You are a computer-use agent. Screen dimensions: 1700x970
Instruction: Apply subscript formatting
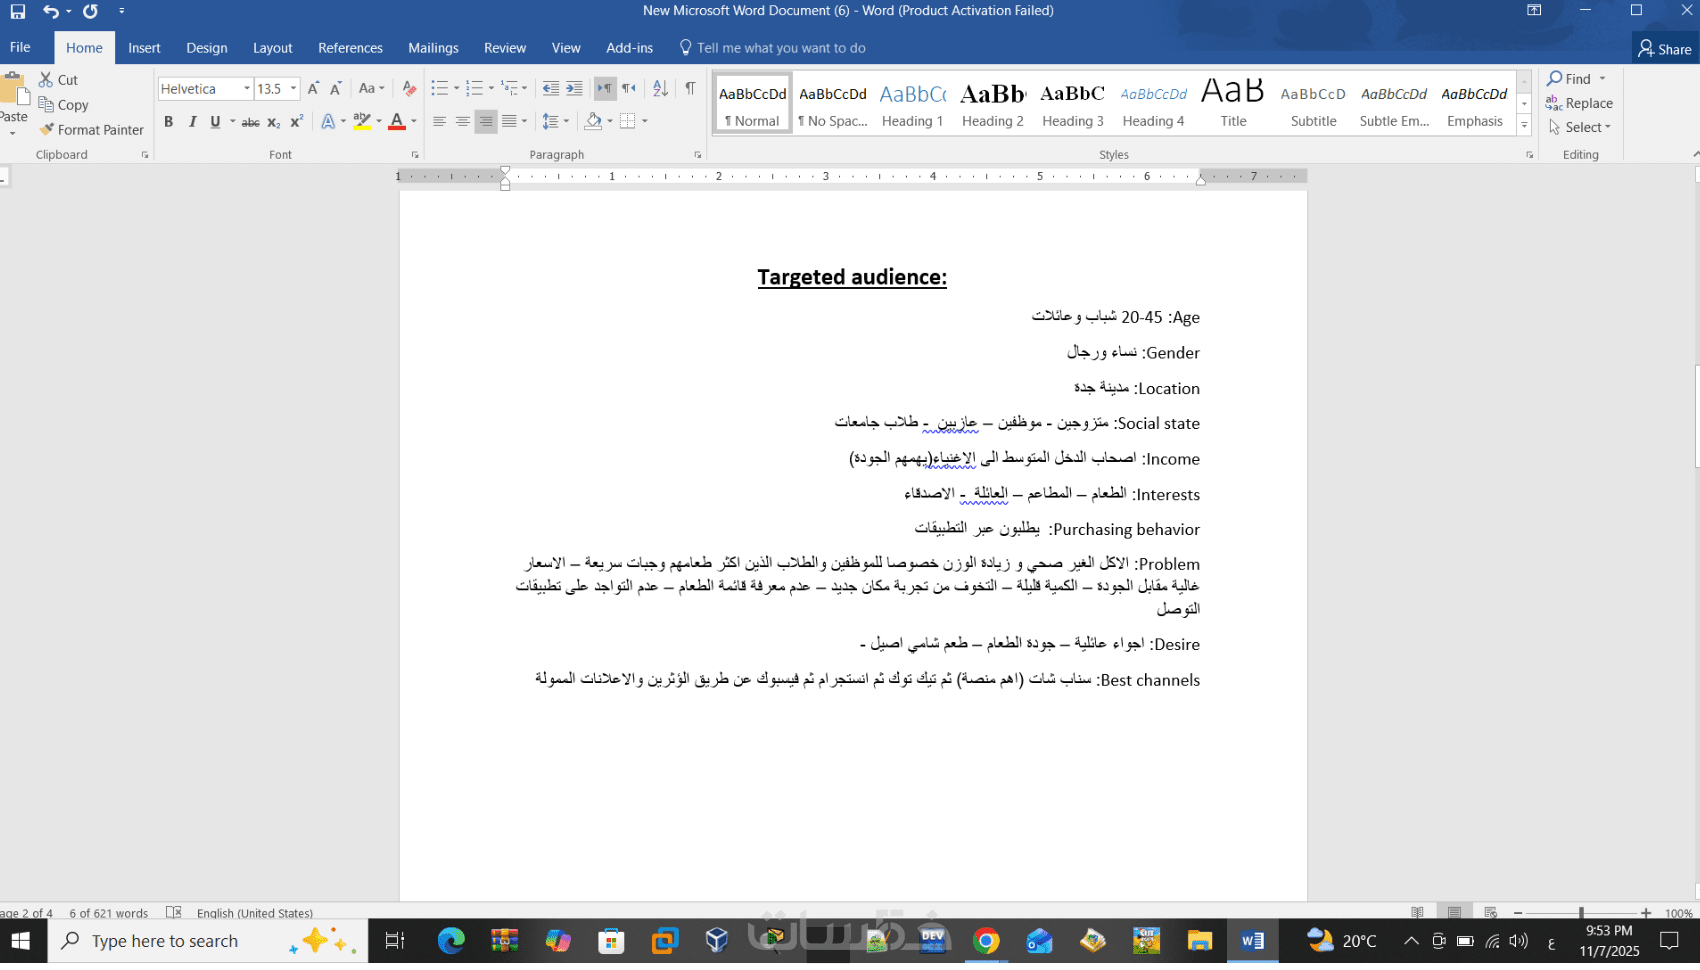pyautogui.click(x=273, y=122)
